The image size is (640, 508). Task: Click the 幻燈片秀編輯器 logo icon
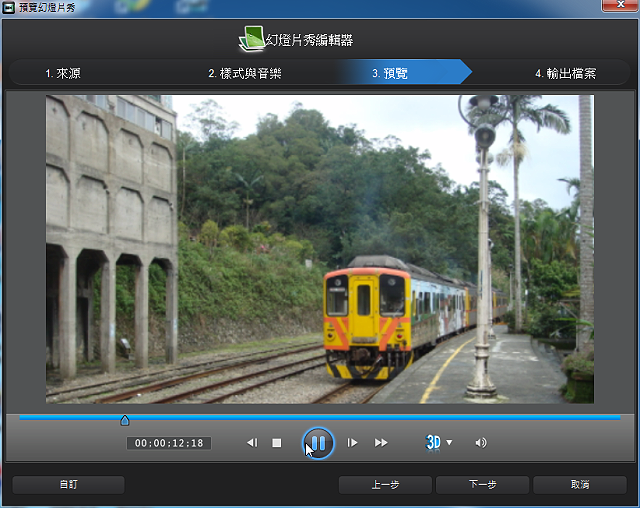252,39
